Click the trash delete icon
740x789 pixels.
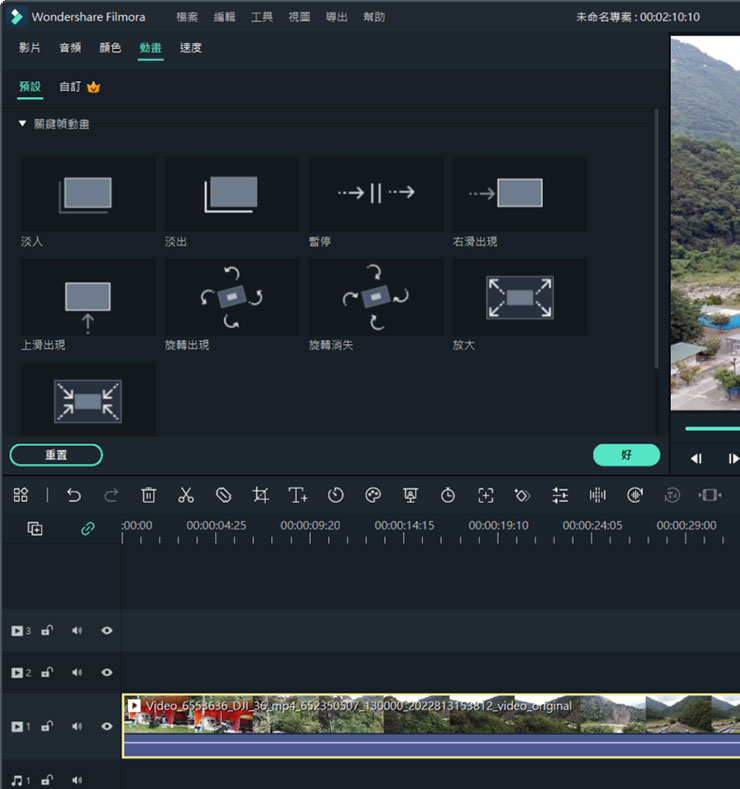click(x=149, y=495)
